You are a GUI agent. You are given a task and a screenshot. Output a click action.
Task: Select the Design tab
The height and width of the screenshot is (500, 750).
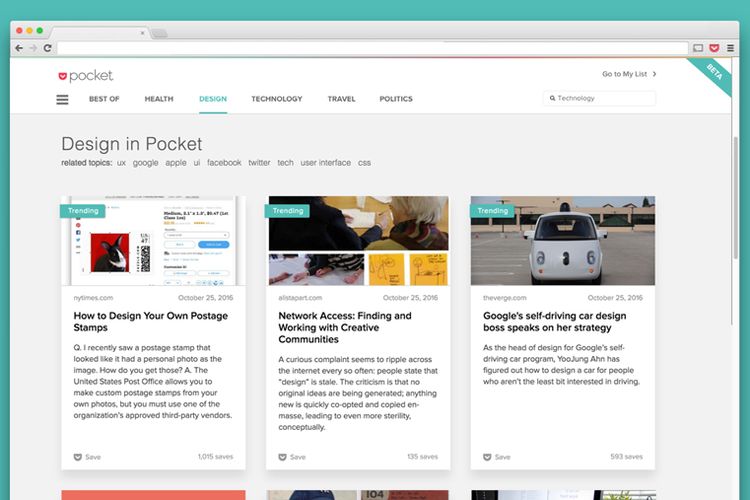[x=213, y=99]
